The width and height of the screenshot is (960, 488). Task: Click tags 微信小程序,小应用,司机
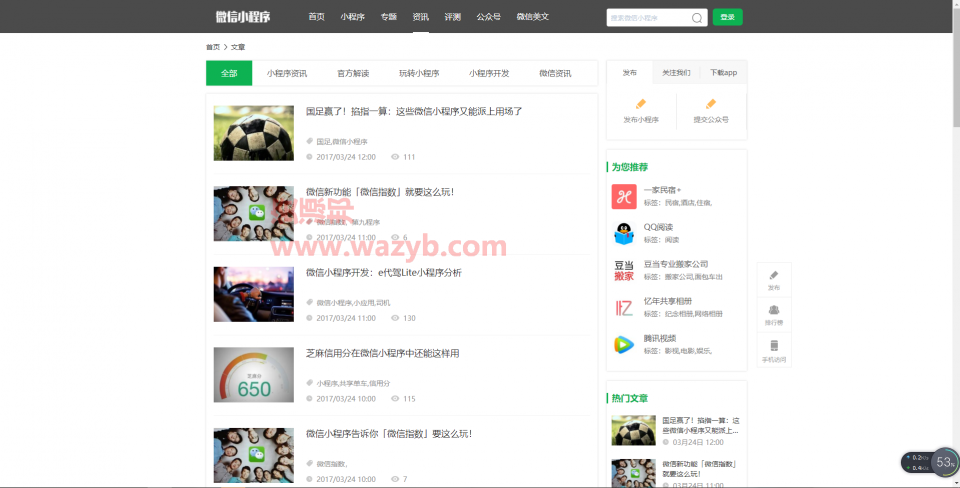[353, 302]
